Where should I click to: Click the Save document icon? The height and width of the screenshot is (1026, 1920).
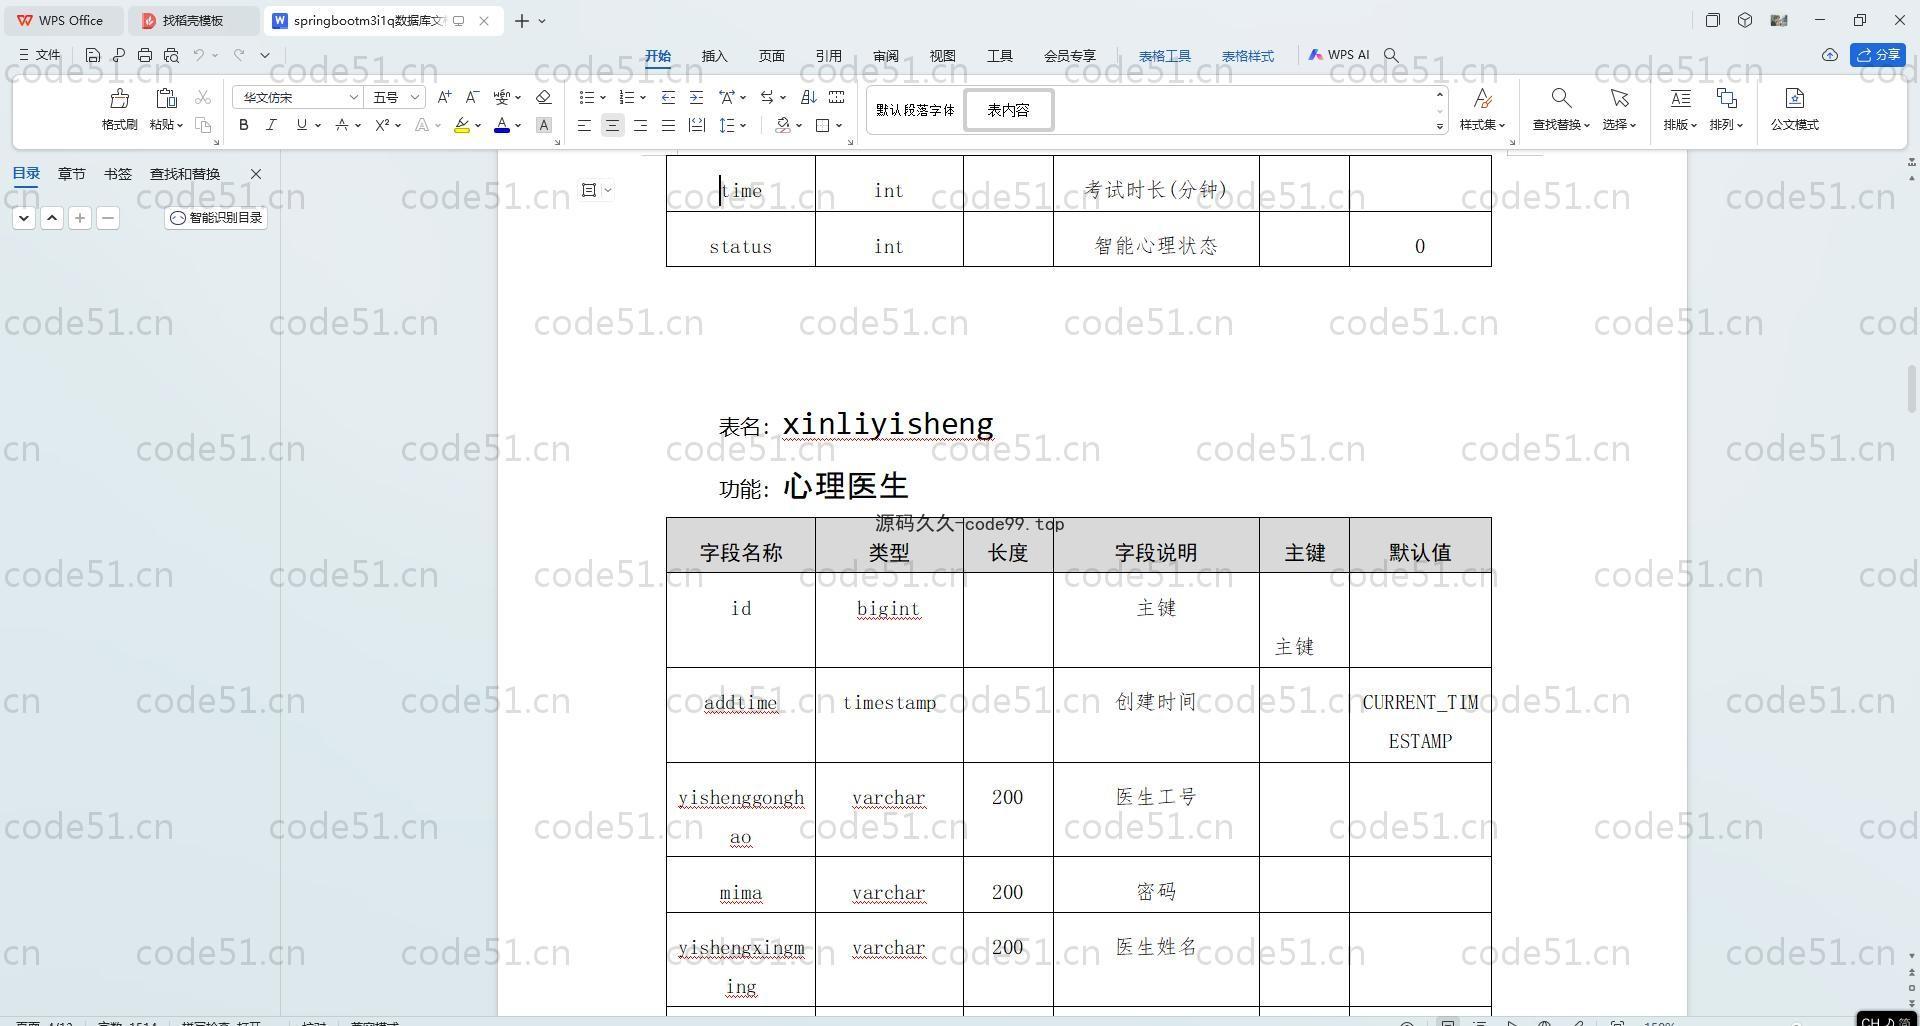pyautogui.click(x=92, y=55)
